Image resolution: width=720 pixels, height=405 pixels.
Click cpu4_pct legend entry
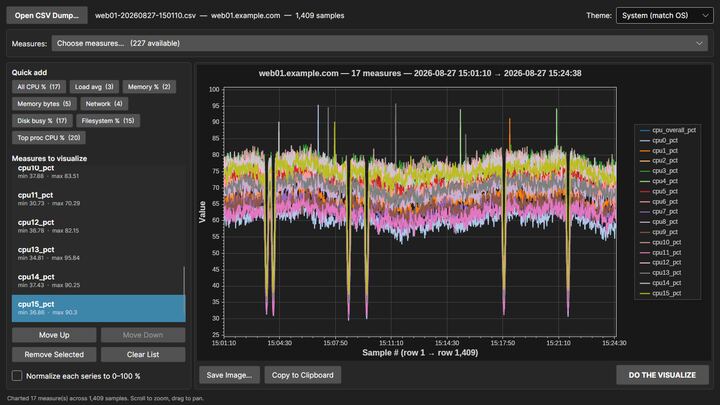click(659, 181)
